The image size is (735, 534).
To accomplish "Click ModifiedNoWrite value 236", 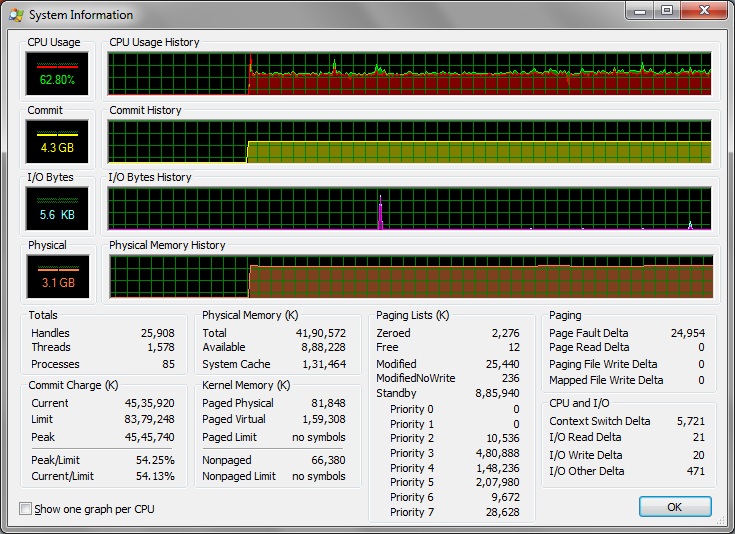I will [x=510, y=378].
